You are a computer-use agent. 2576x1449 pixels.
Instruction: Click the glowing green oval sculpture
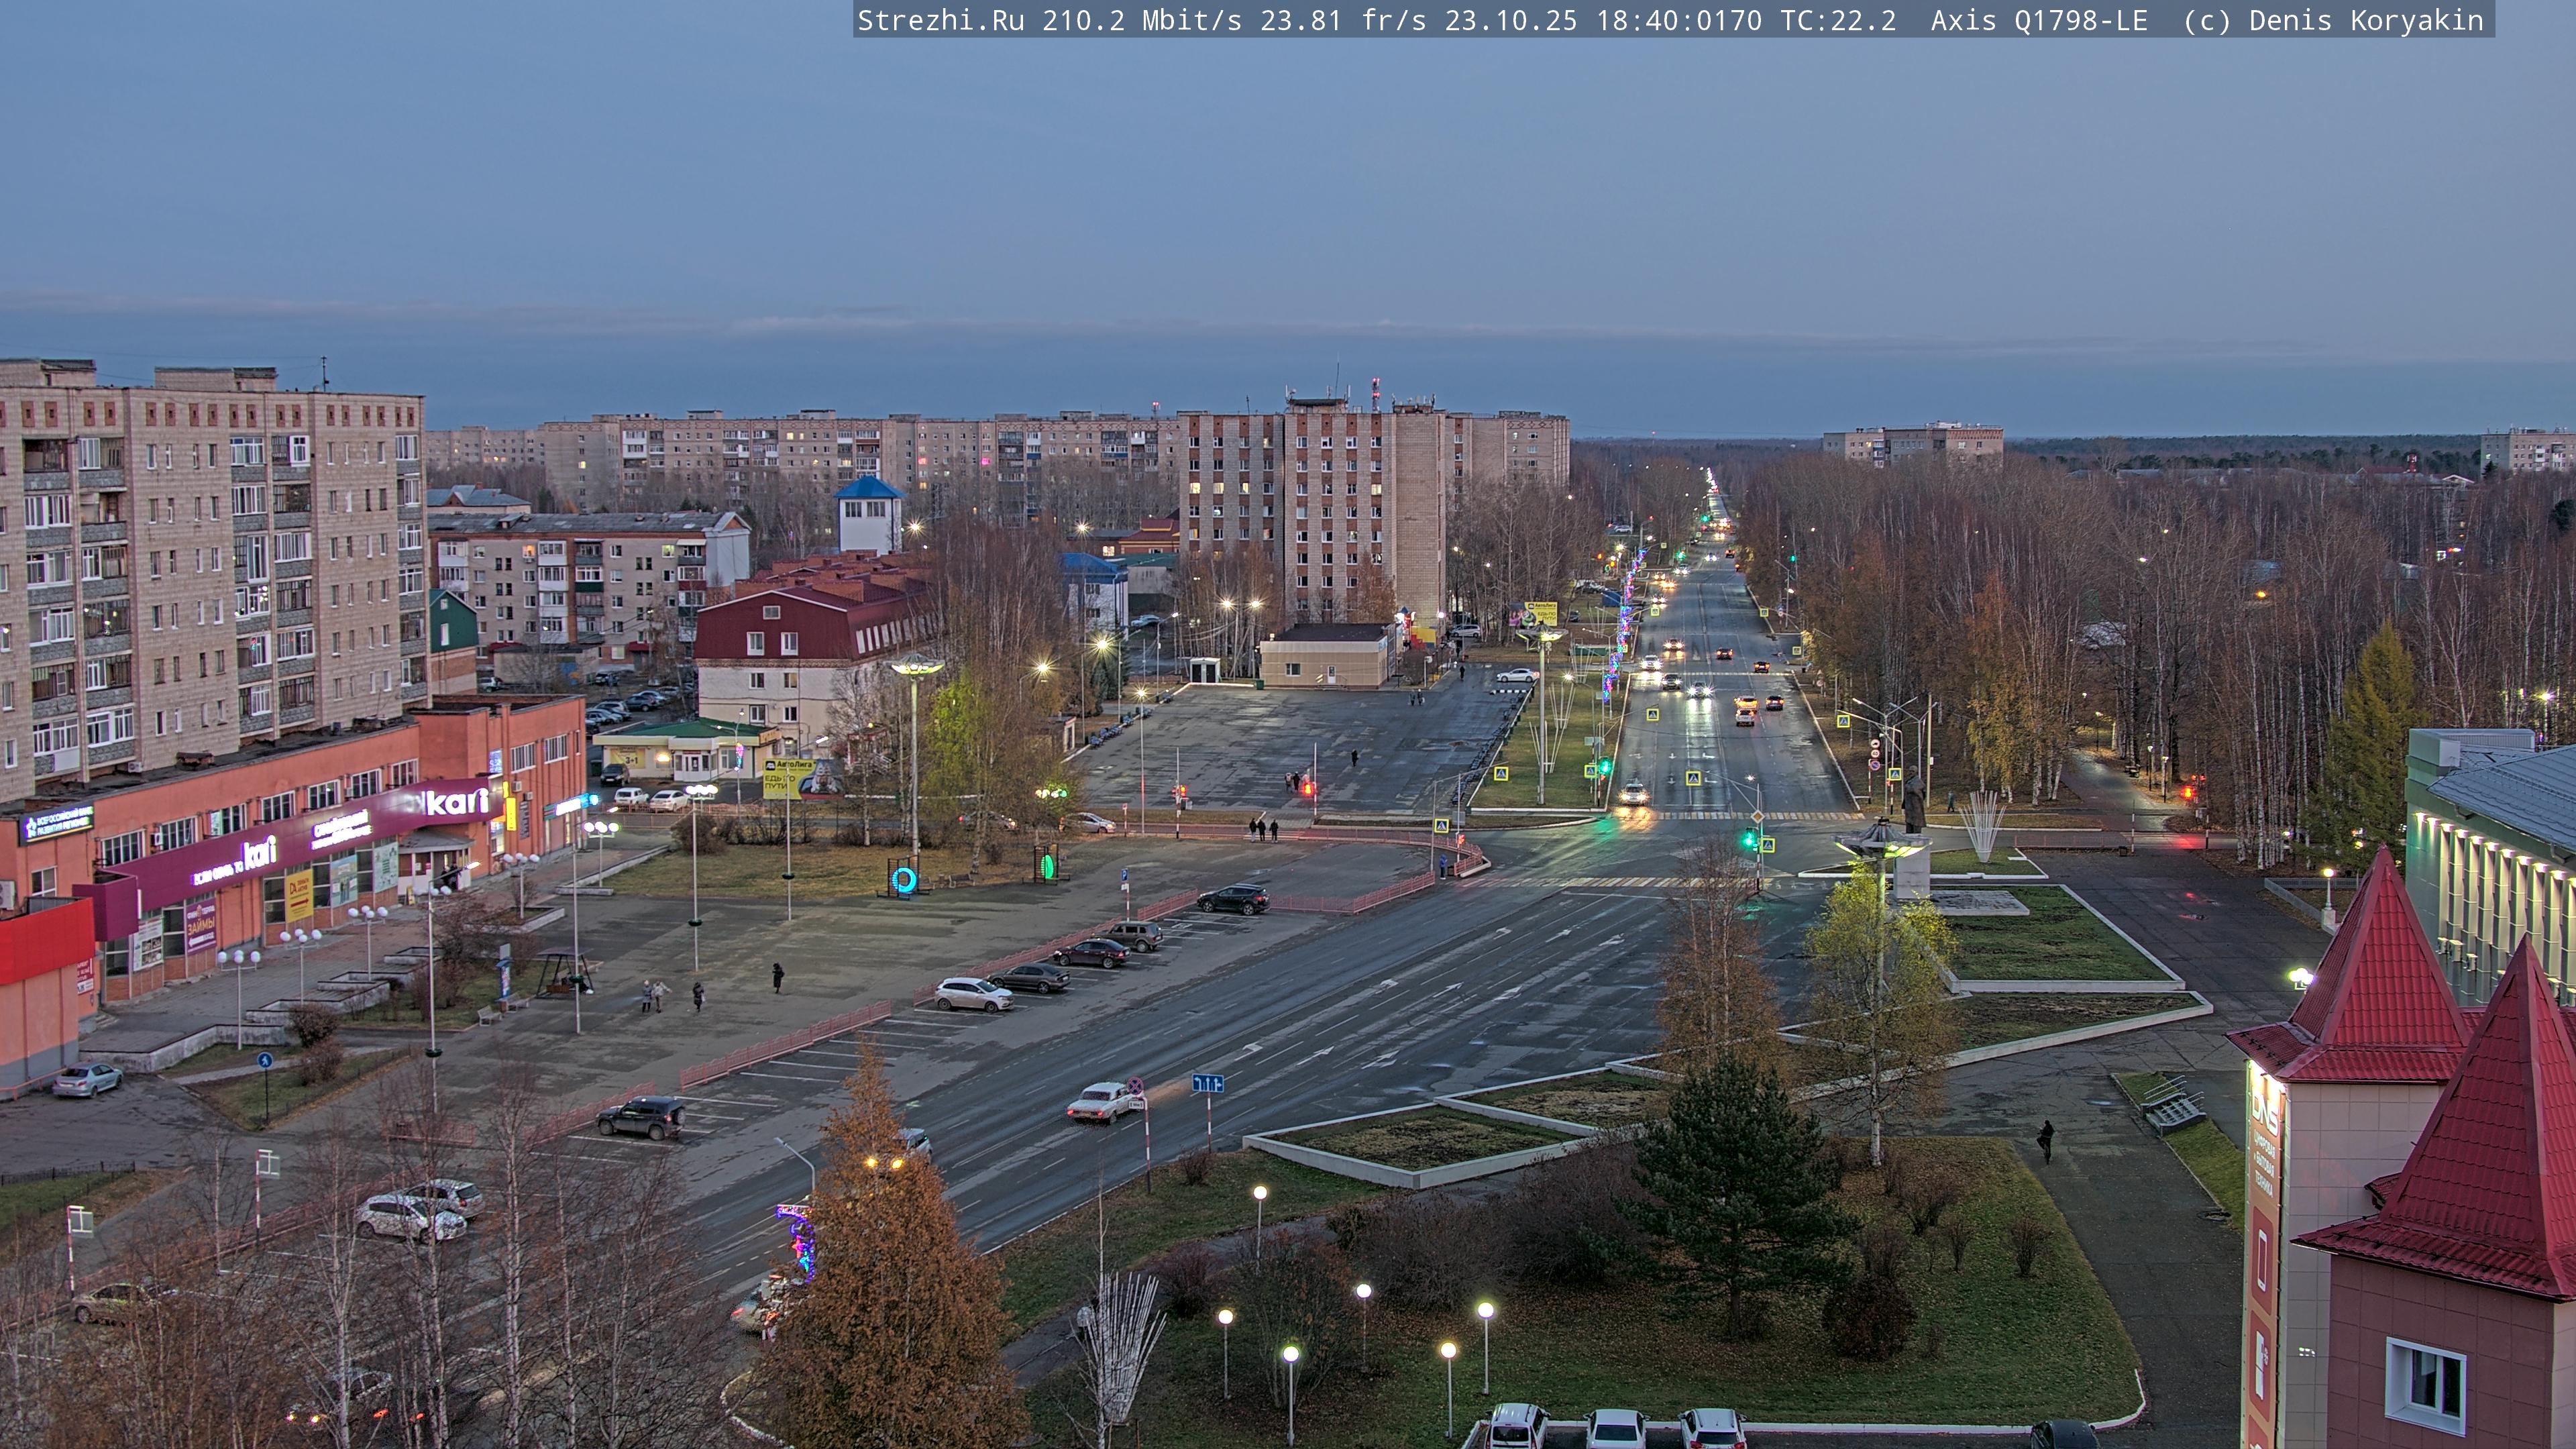(x=1047, y=865)
